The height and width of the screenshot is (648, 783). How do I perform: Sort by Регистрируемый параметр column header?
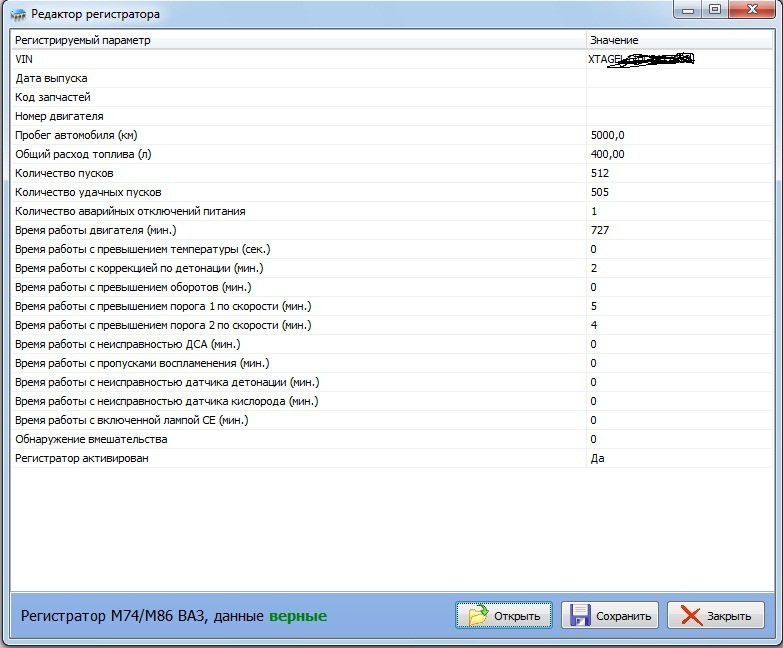pos(298,40)
